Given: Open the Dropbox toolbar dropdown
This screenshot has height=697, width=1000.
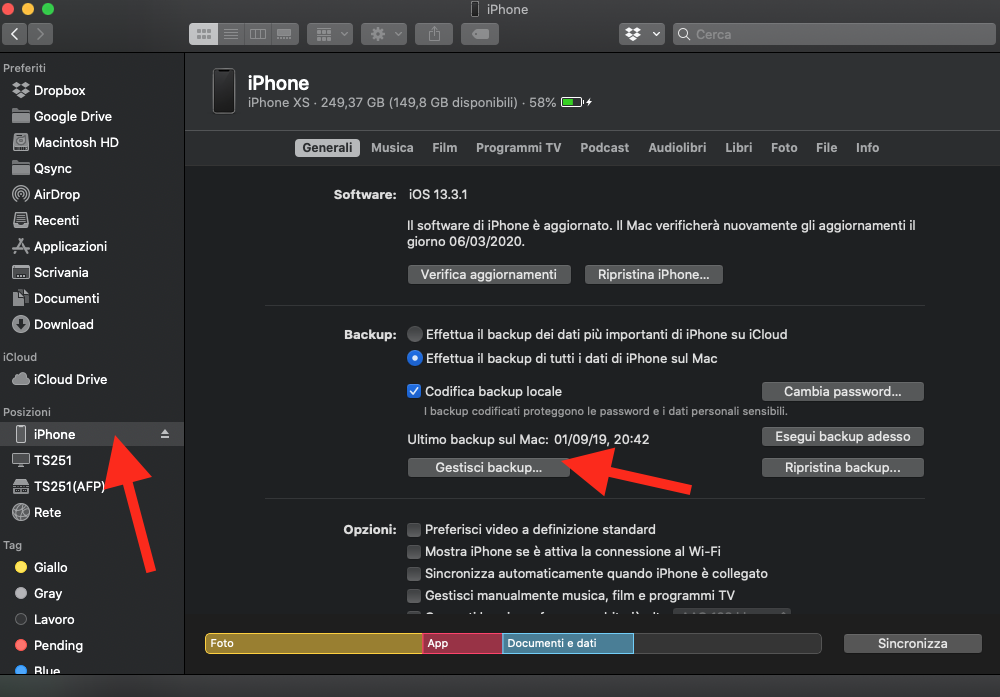Looking at the screenshot, I should click(642, 34).
